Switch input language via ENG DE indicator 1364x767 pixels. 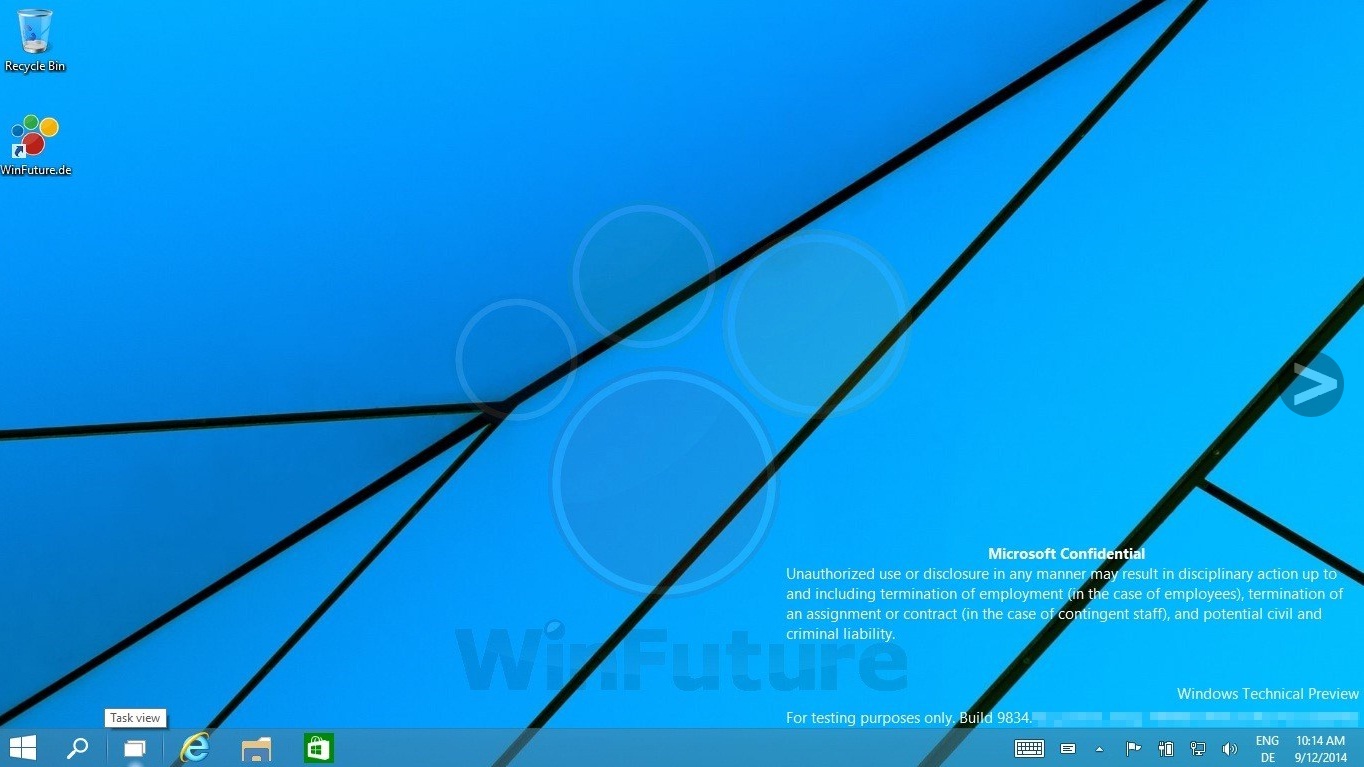[1267, 749]
